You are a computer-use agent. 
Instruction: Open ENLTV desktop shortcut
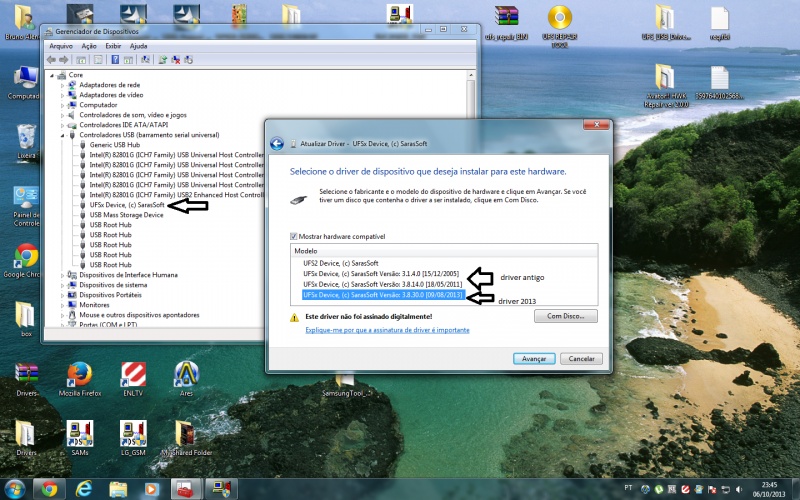133,379
